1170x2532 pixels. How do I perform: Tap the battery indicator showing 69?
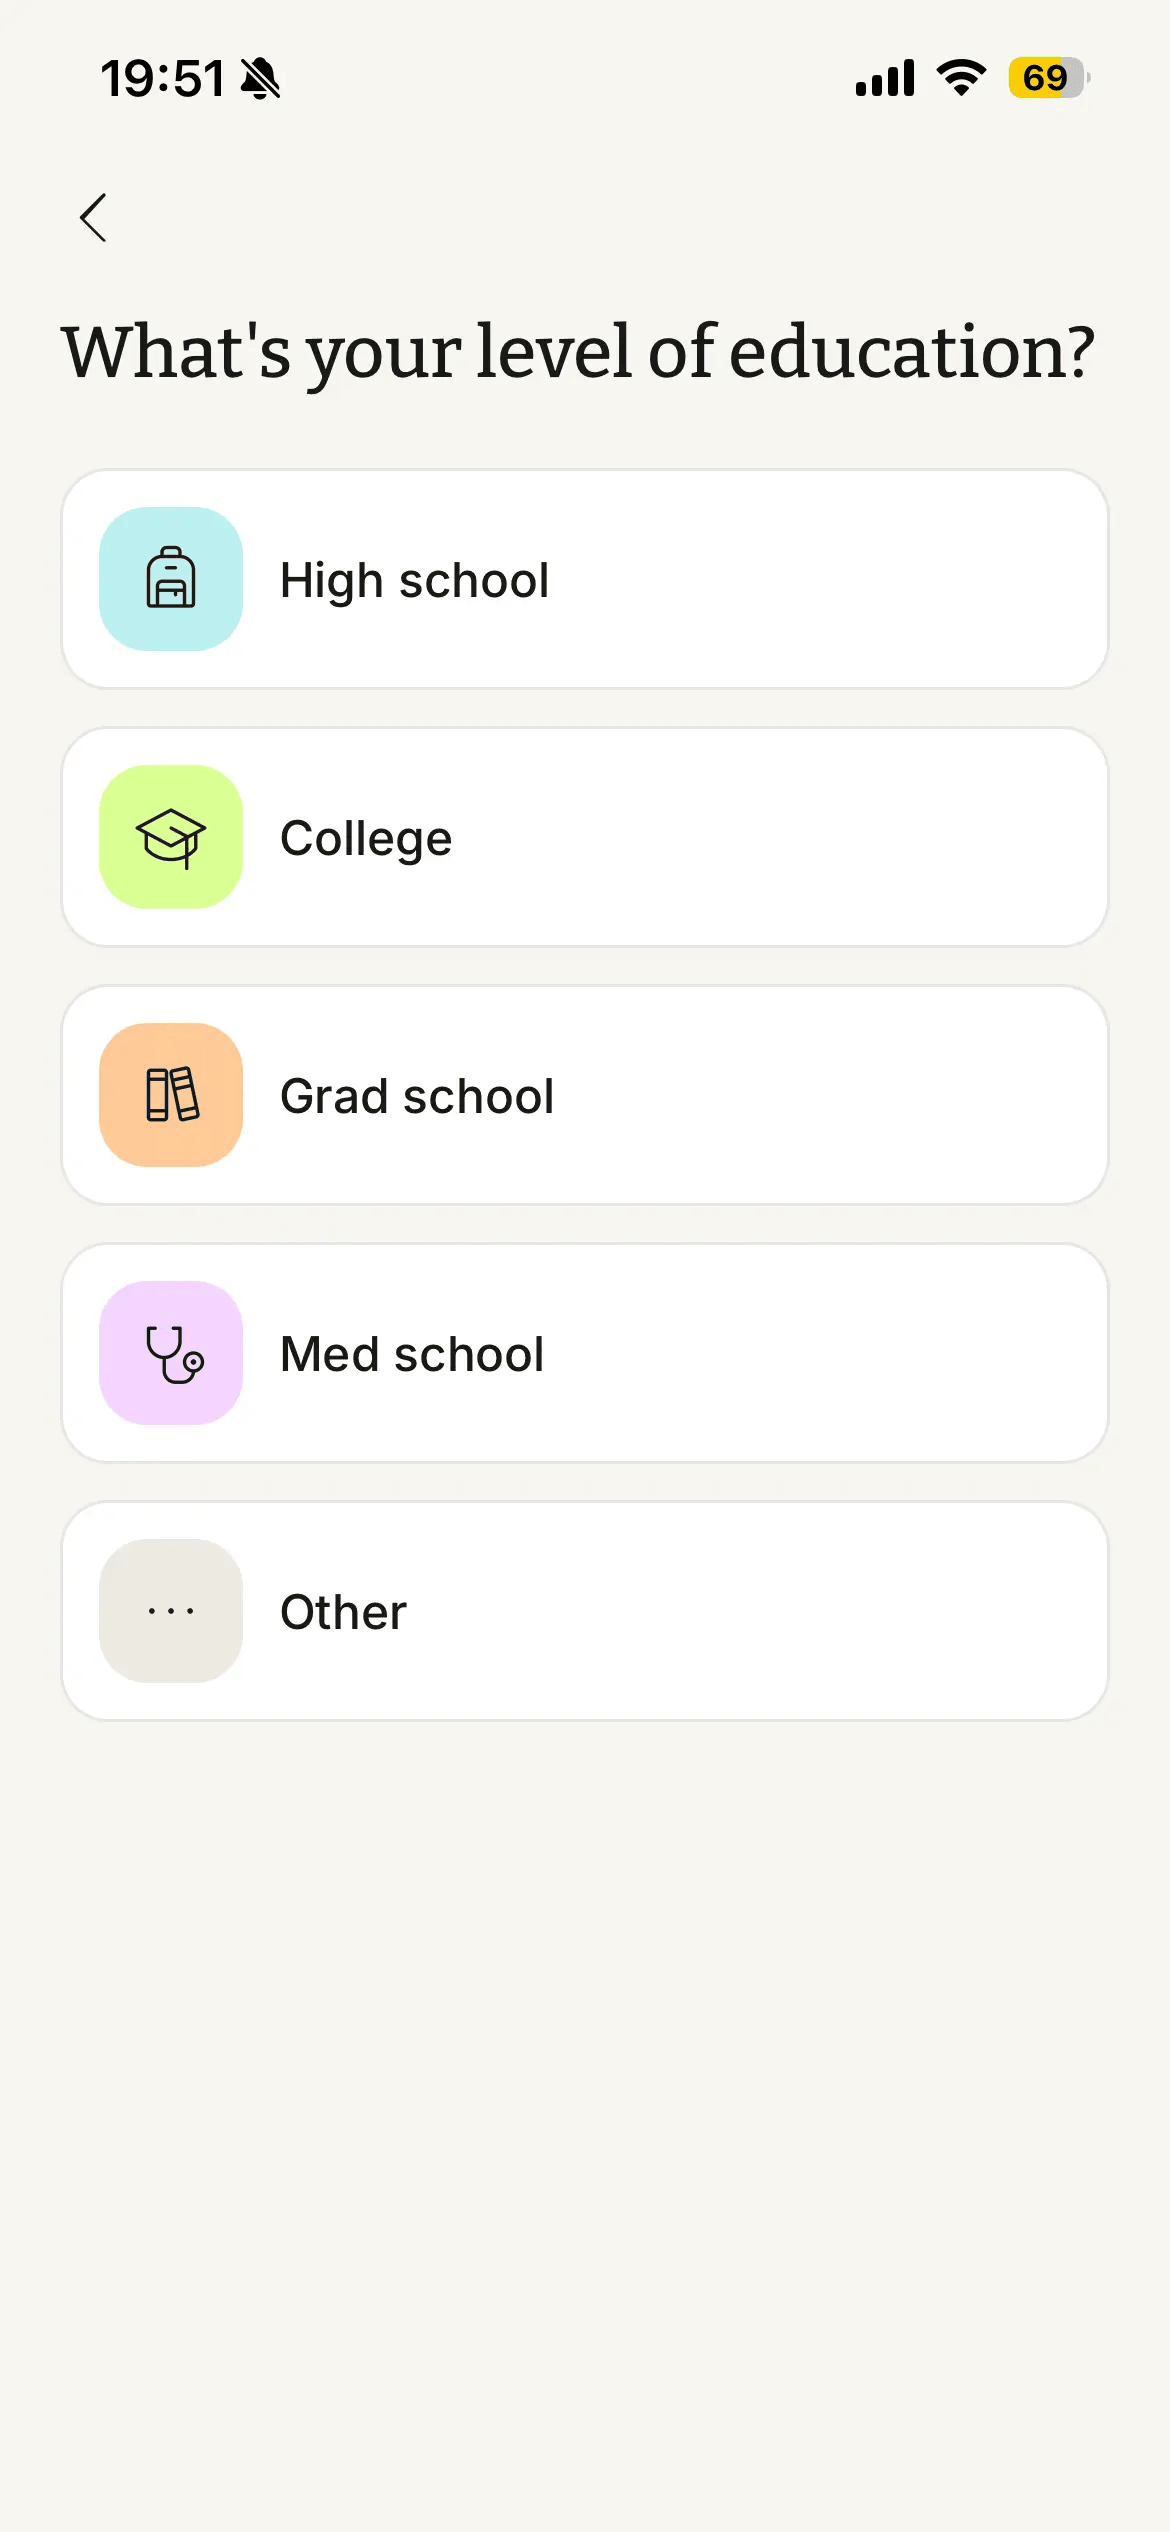(x=1048, y=78)
